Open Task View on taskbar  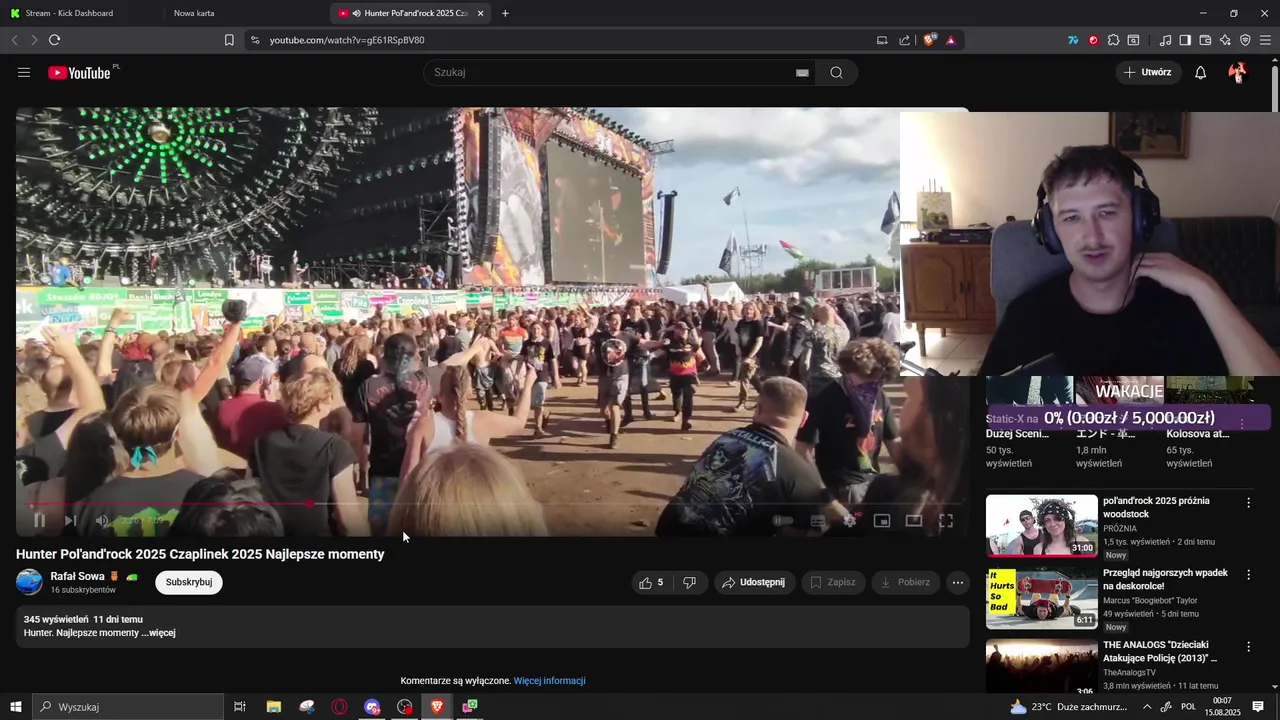click(240, 707)
